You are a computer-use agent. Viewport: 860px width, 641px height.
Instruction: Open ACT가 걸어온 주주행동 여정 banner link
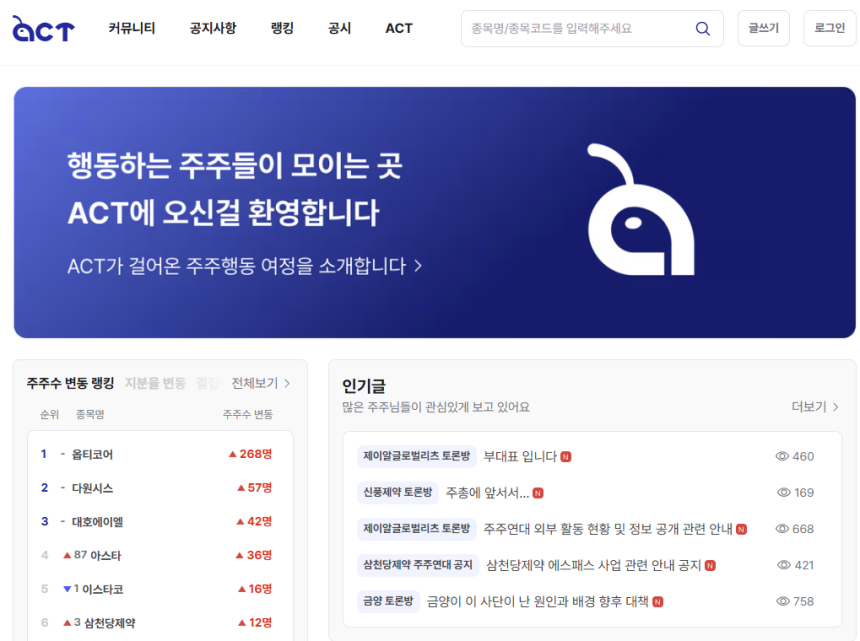(244, 266)
